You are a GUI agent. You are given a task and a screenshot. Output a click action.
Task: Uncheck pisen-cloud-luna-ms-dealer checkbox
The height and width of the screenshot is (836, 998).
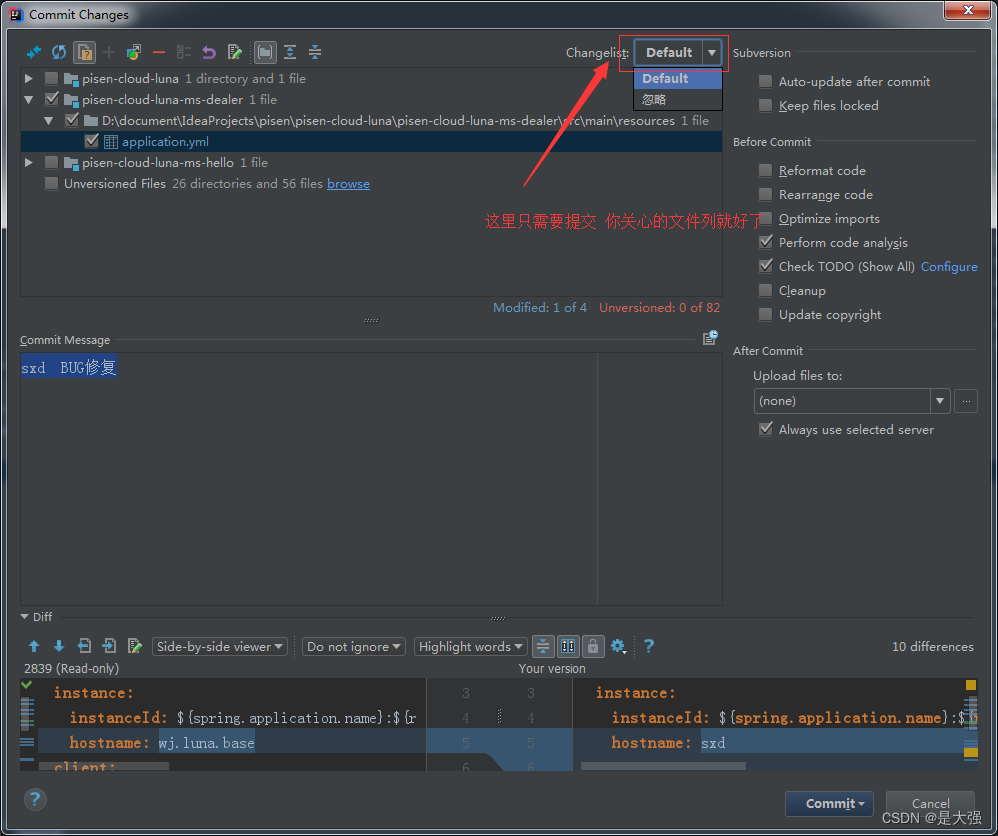52,99
